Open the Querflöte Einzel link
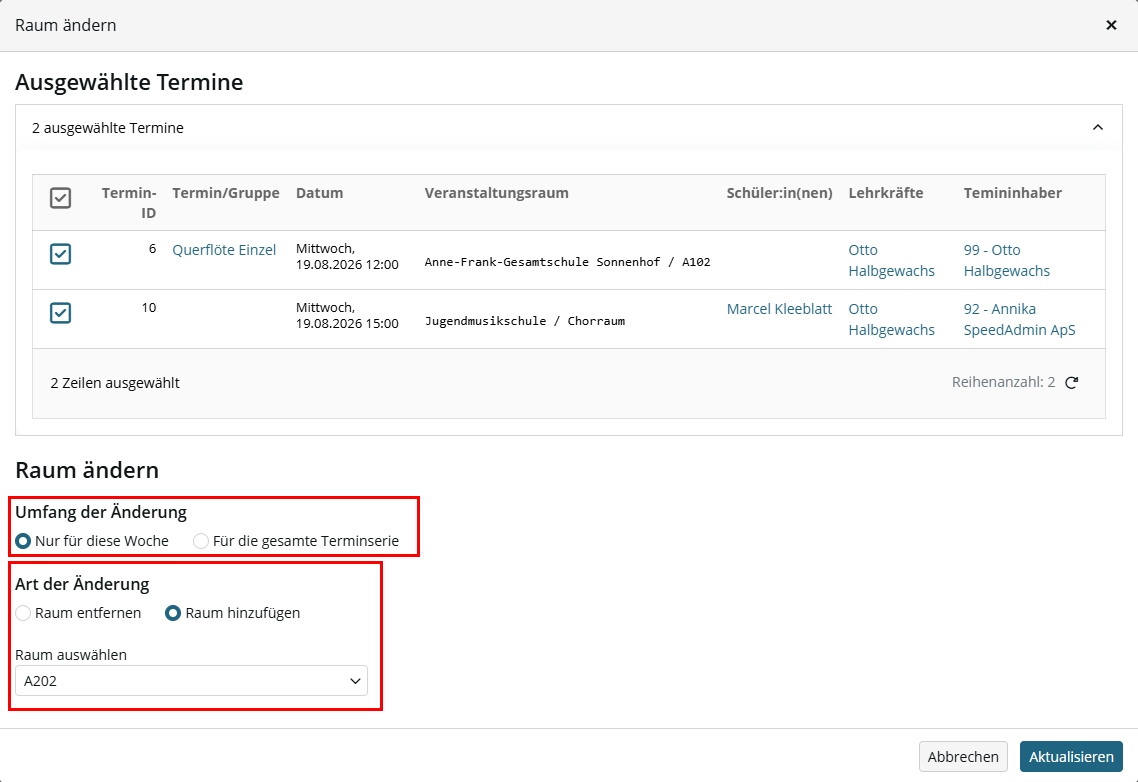The image size is (1138, 782). (224, 250)
